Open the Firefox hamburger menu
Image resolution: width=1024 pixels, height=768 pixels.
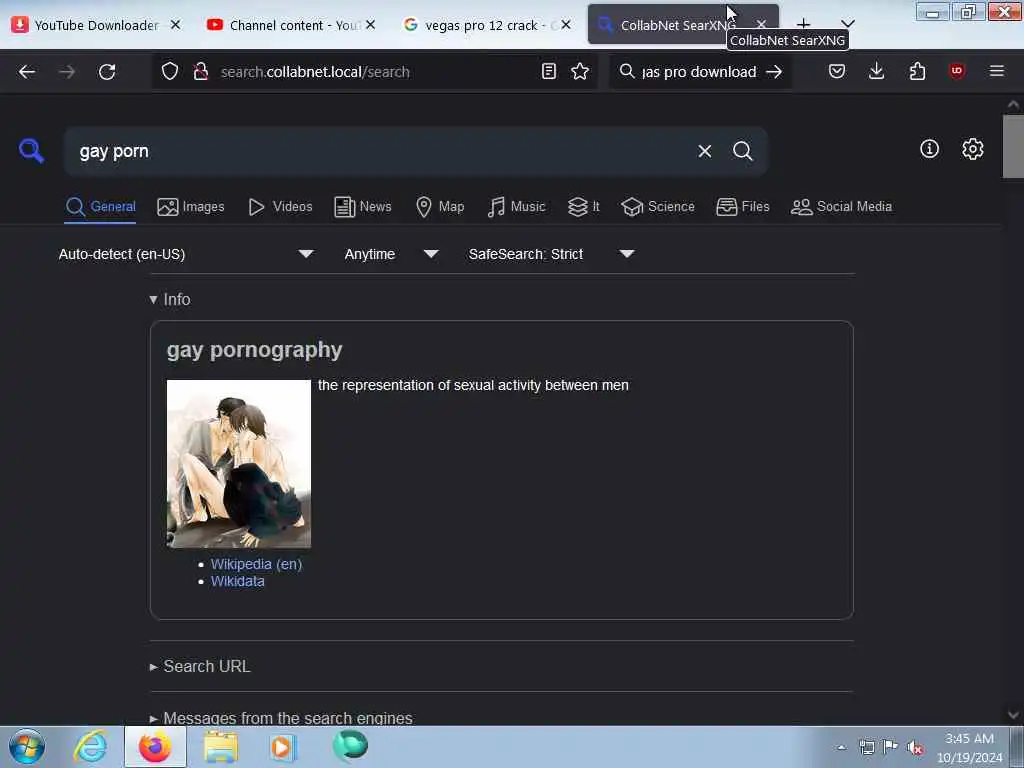(997, 71)
